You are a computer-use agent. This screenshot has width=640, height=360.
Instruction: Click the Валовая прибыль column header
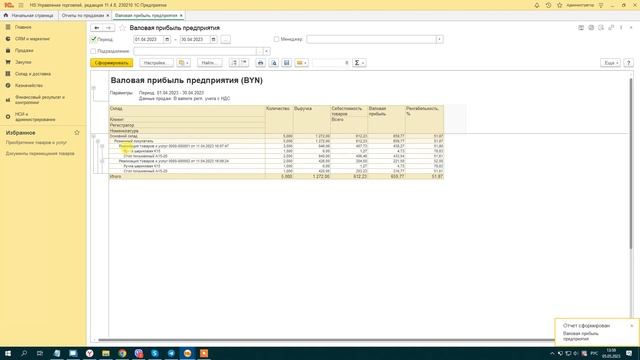tap(386, 119)
